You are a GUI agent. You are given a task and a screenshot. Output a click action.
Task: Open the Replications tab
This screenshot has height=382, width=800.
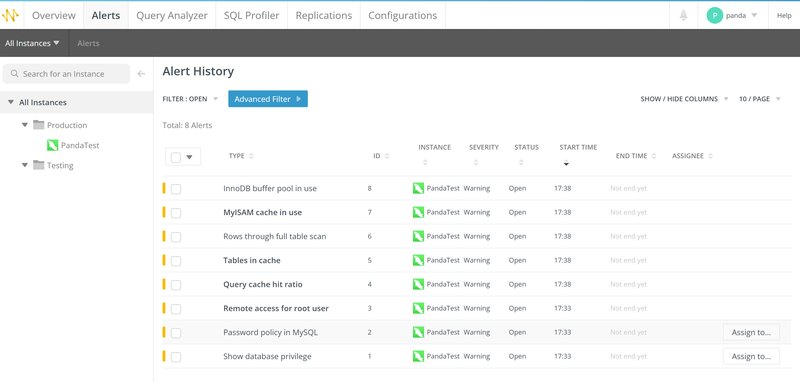point(324,15)
